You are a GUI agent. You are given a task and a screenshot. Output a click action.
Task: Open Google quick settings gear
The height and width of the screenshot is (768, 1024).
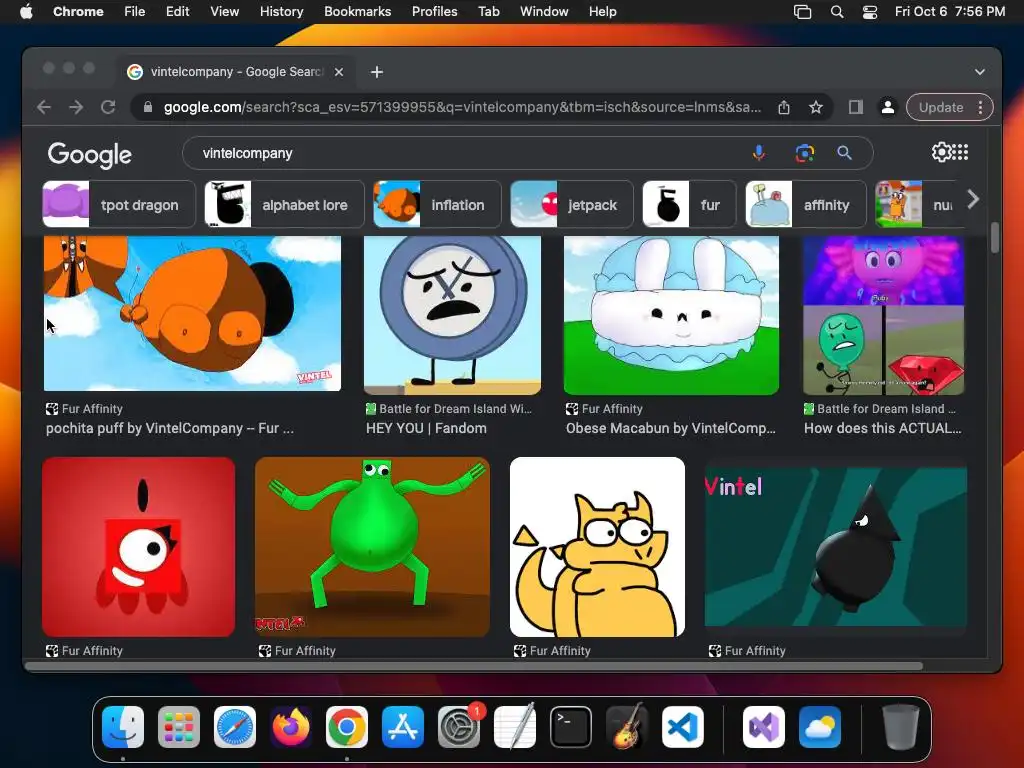tap(942, 152)
